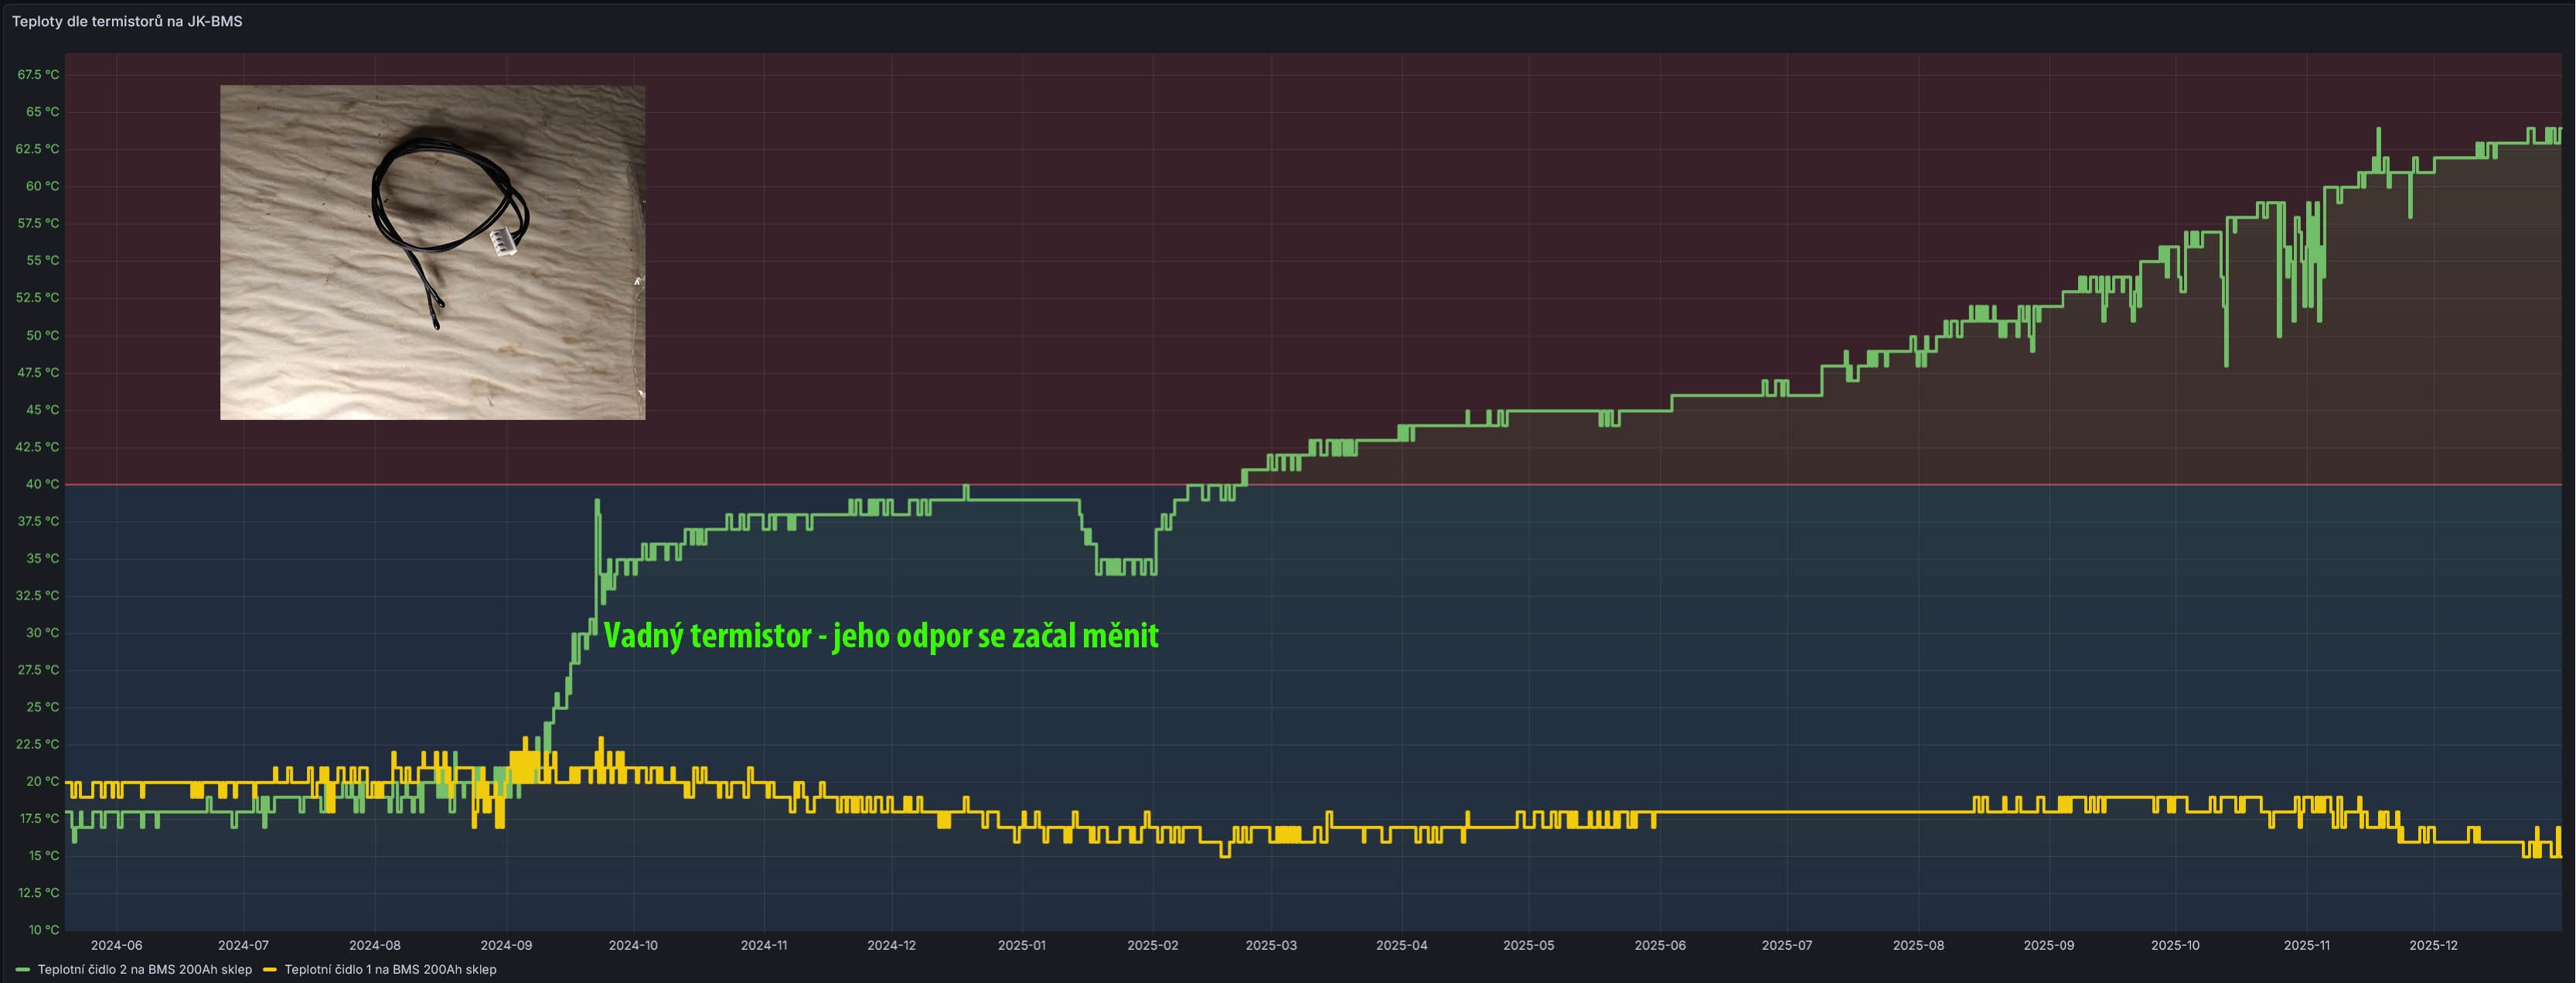The image size is (2576, 983).
Task: Click the yellow color swatch in the legend
Action: (270, 969)
